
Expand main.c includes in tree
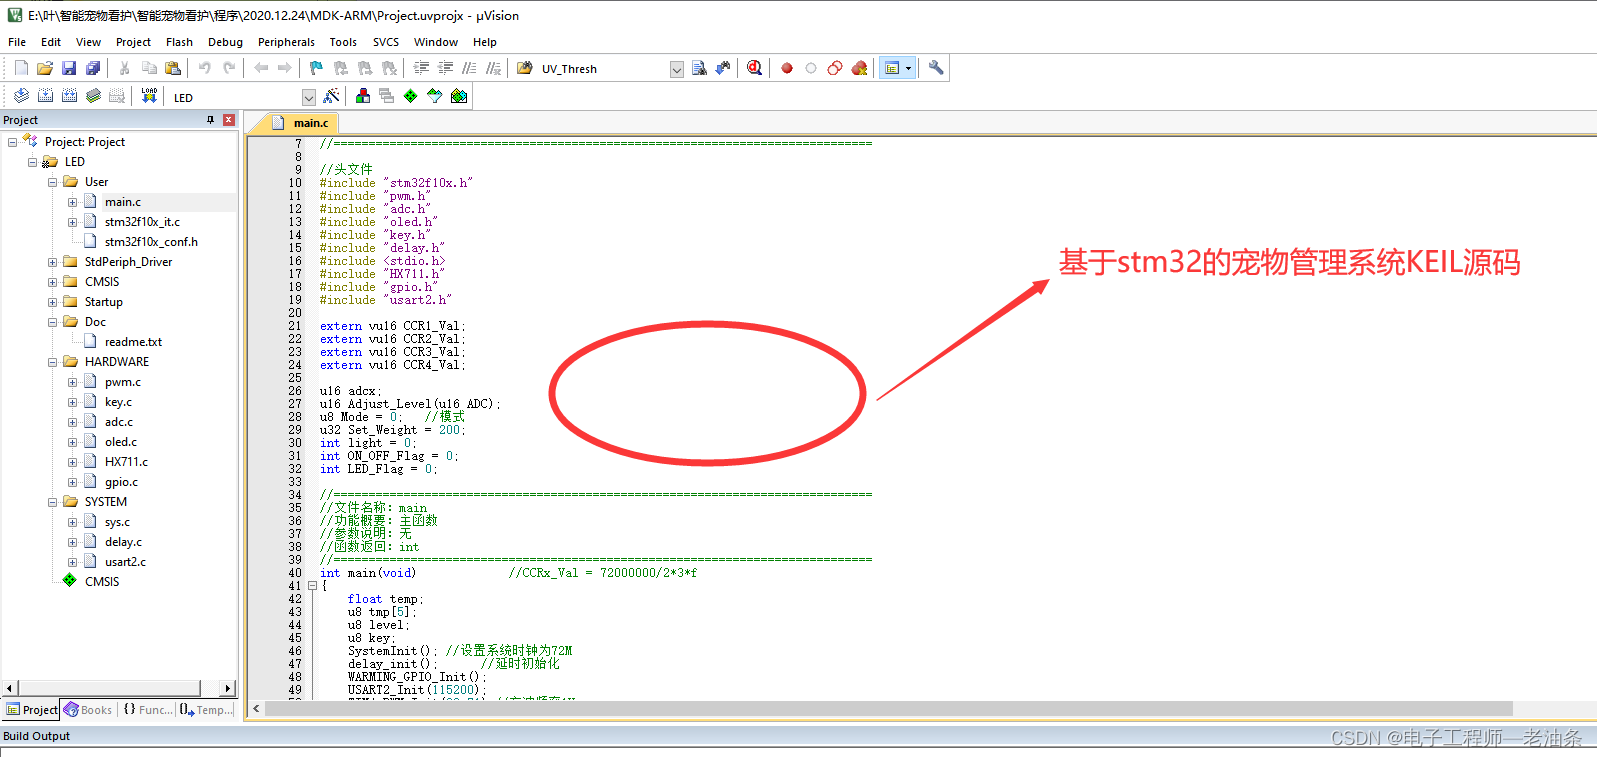tap(72, 202)
